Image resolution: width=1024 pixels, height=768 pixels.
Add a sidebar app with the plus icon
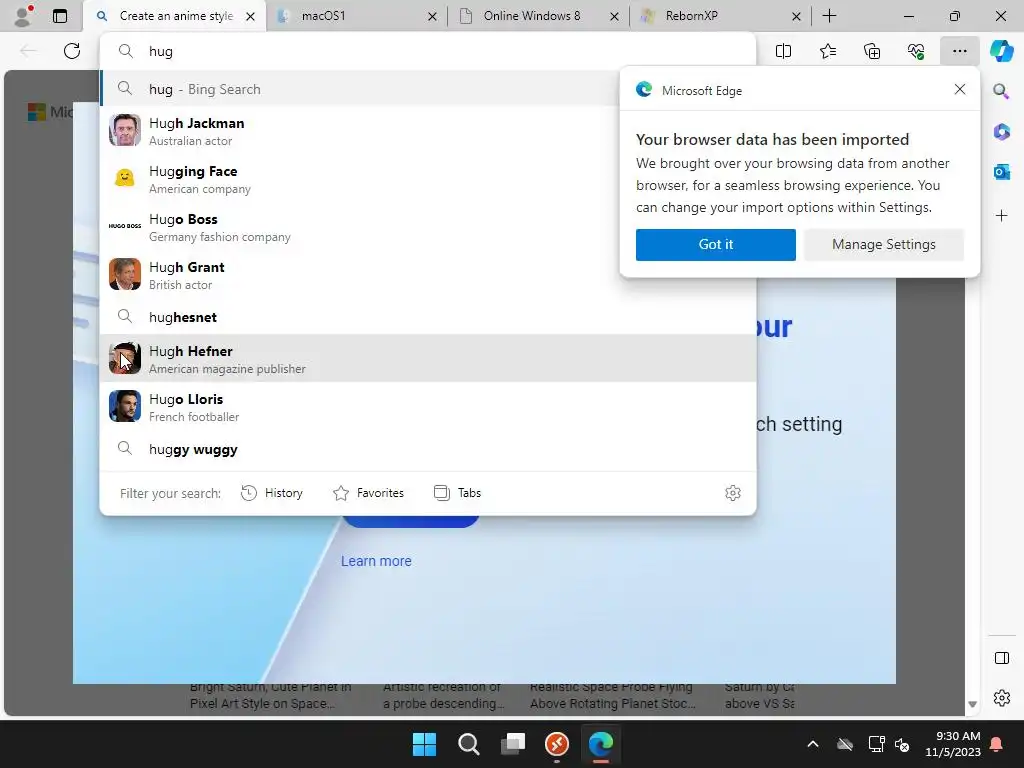[1001, 216]
